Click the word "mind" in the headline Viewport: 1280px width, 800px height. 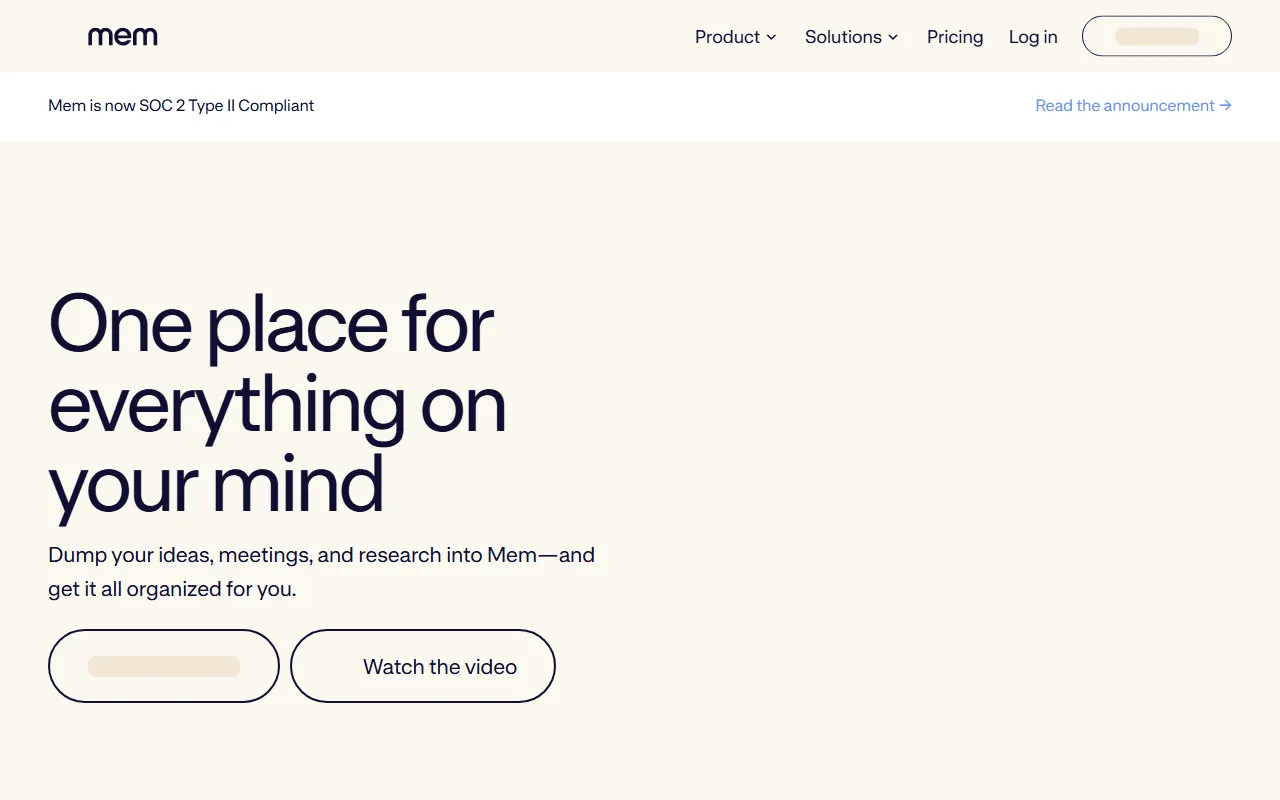pyautogui.click(x=298, y=484)
